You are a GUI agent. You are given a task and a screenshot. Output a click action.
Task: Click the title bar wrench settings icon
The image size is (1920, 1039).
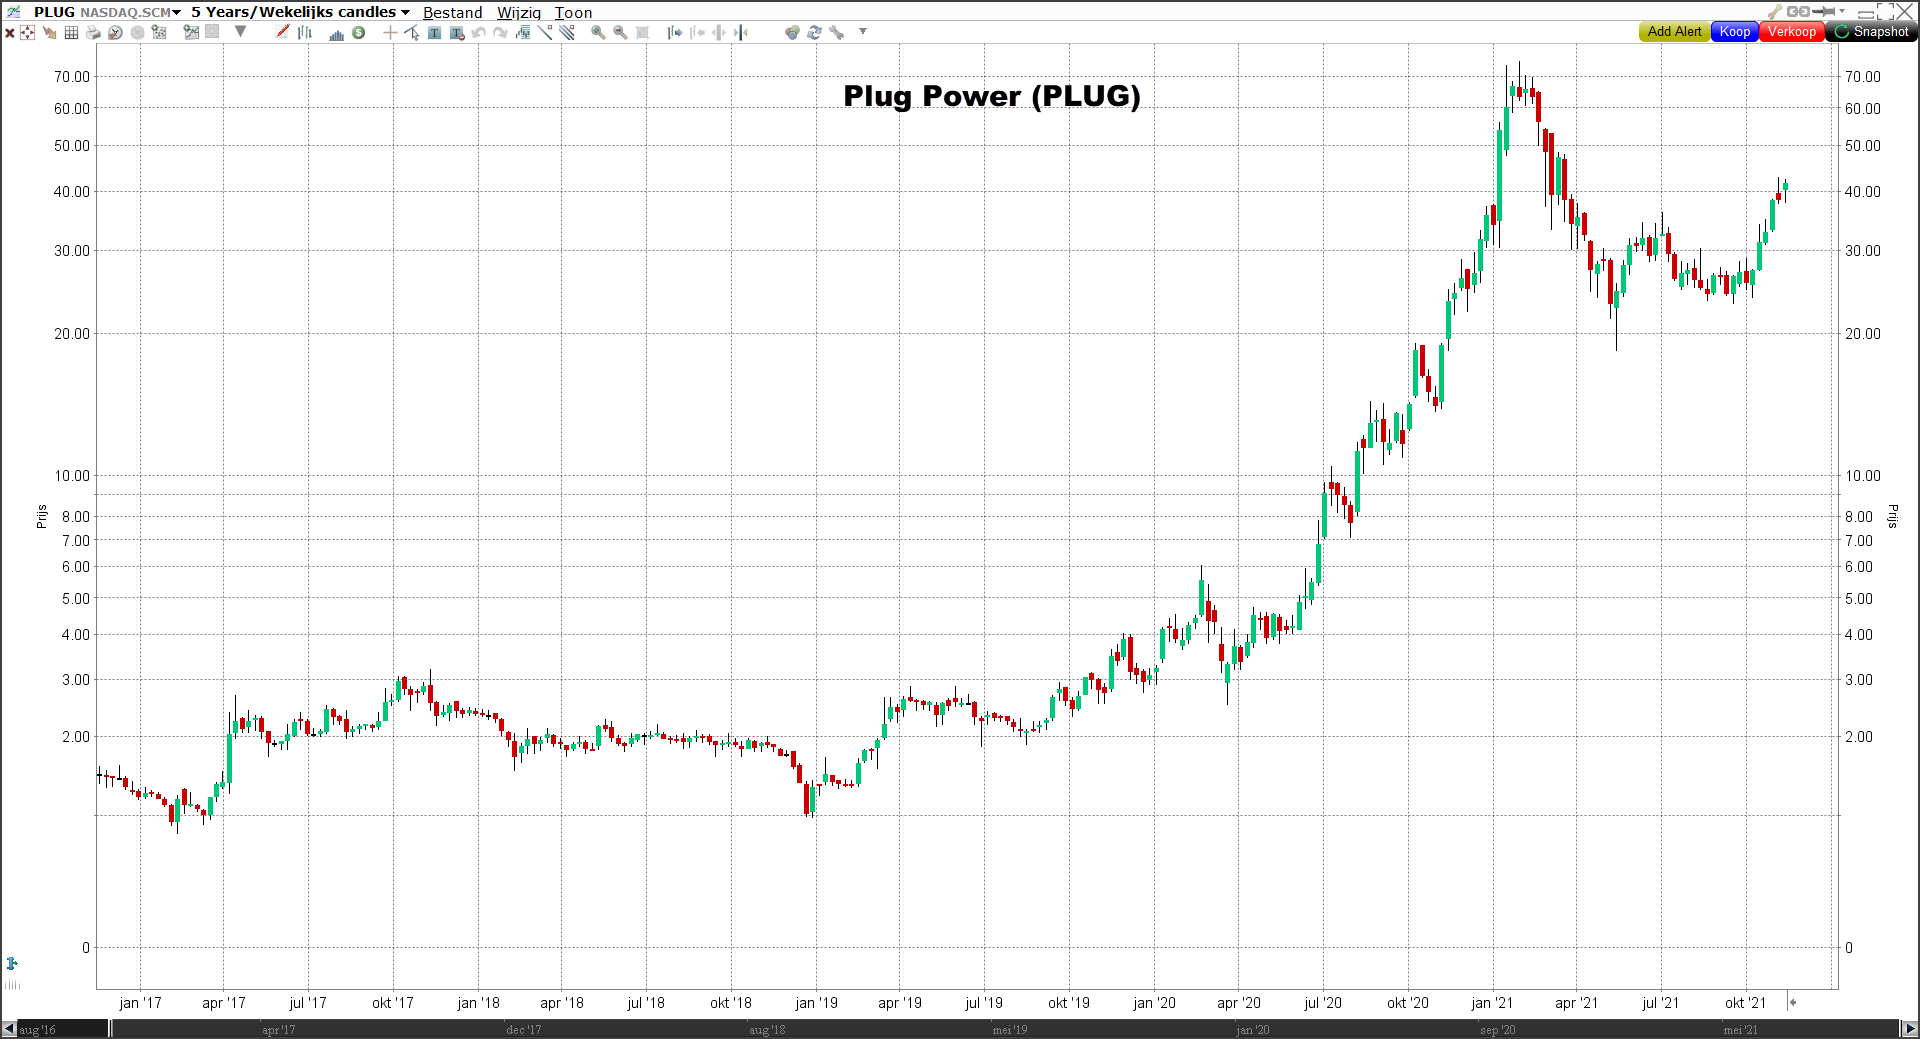pyautogui.click(x=1775, y=11)
